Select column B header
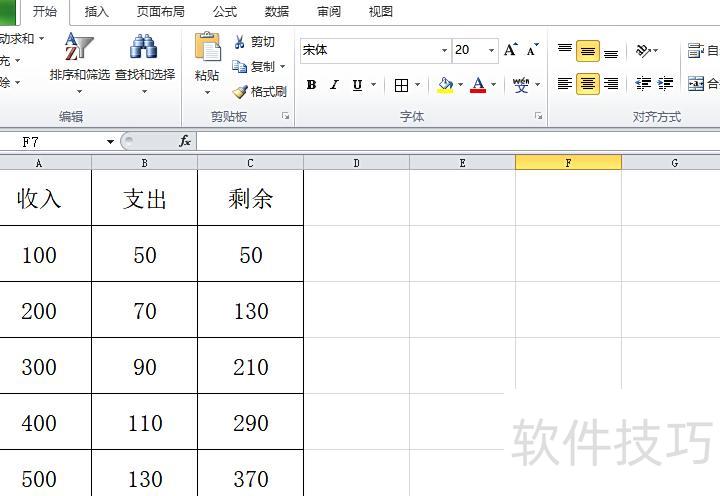Screen dimensions: 720x496 (144, 163)
